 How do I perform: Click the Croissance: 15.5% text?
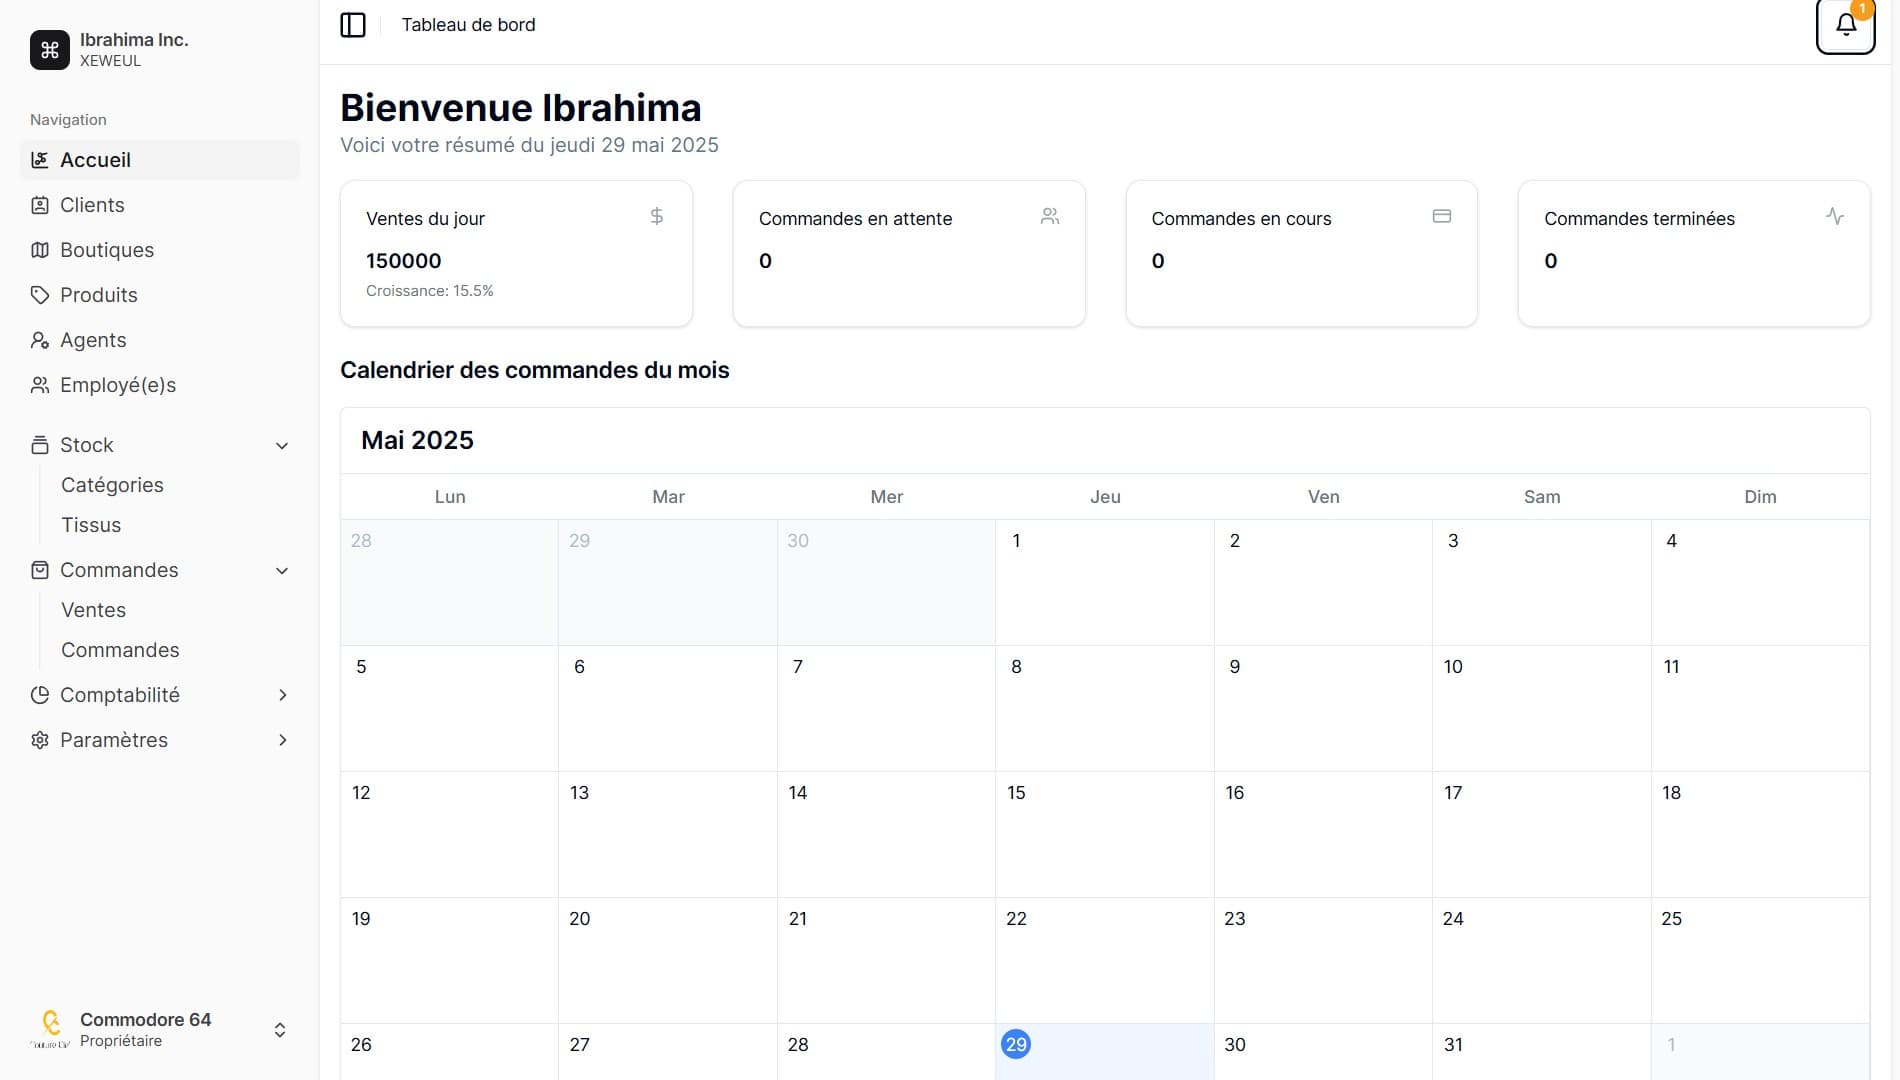(430, 291)
